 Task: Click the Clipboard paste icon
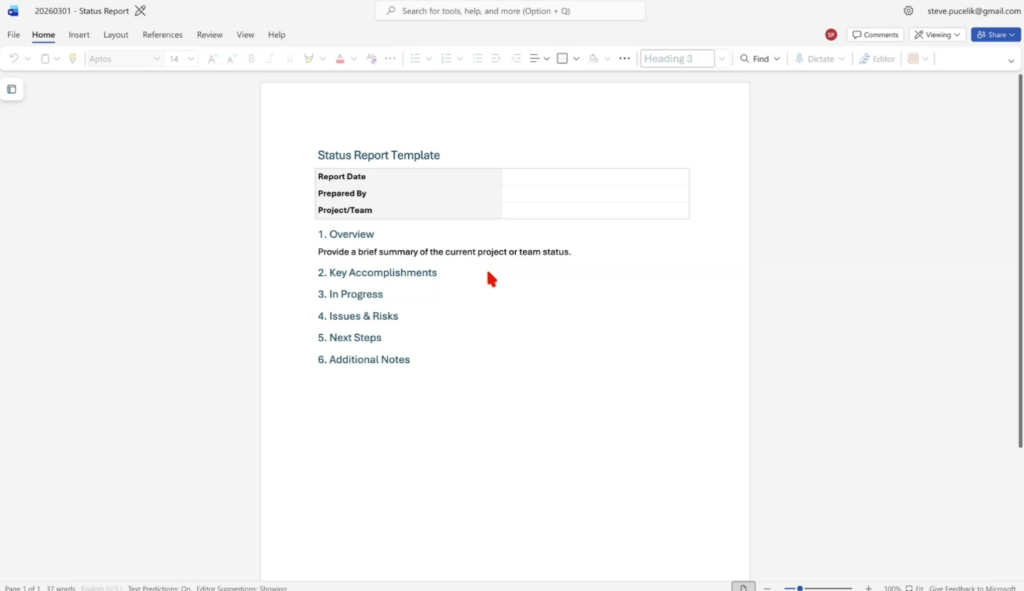tap(45, 59)
